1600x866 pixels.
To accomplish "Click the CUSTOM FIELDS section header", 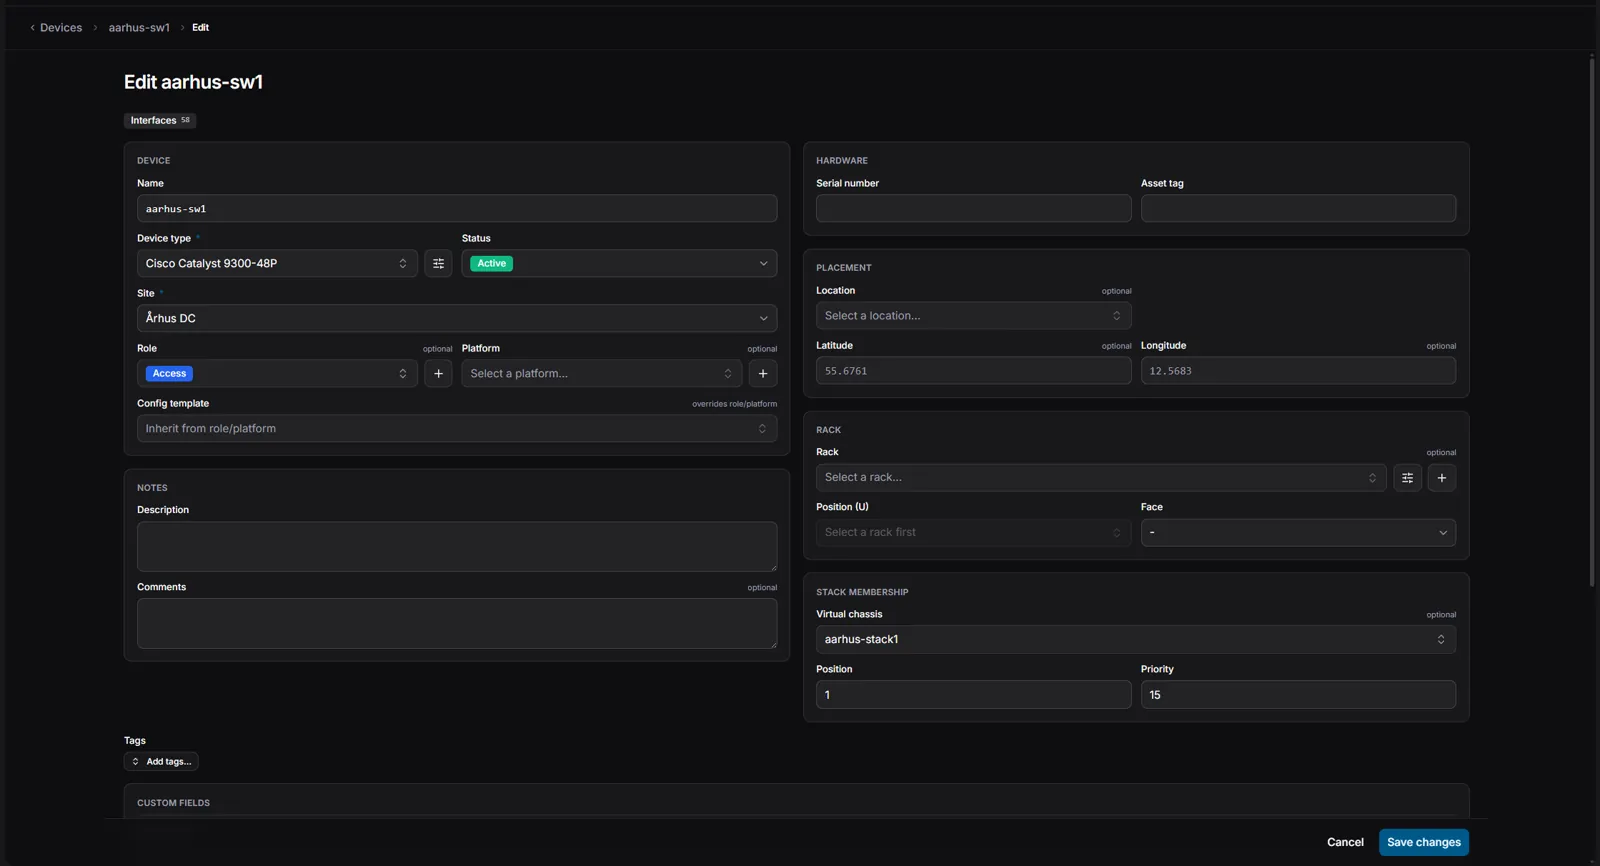I will tap(173, 803).
